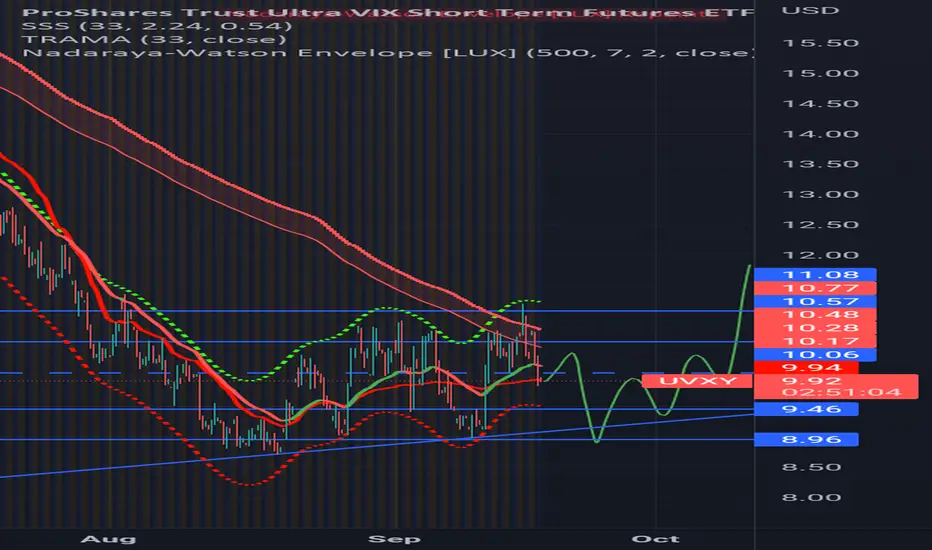Click the UVXY symbol tag
This screenshot has height=550, width=932.
pos(697,381)
